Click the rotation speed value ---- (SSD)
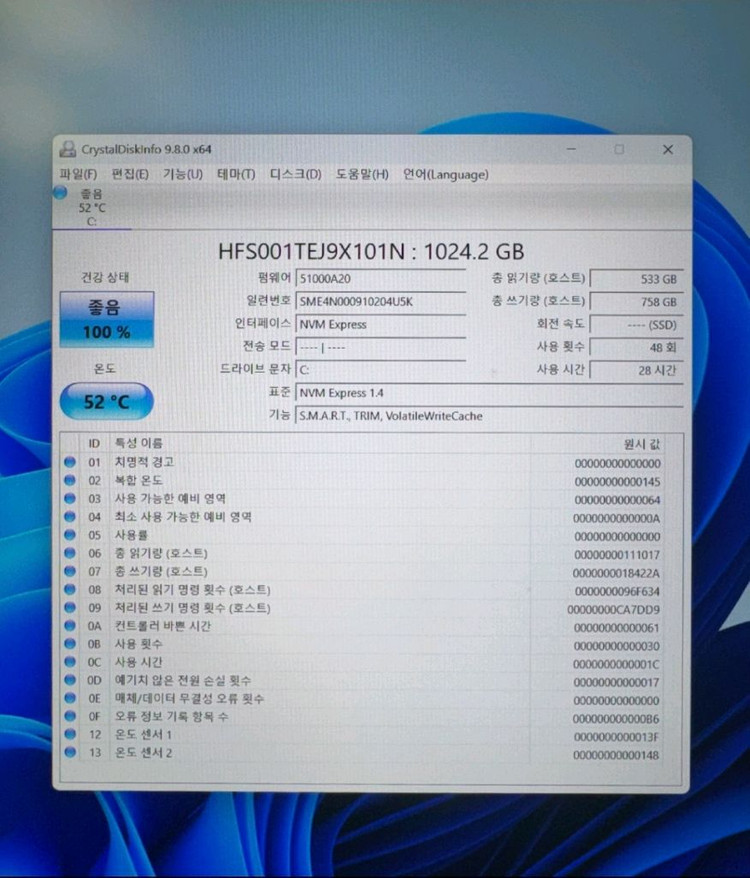The height and width of the screenshot is (878, 750). tap(636, 325)
